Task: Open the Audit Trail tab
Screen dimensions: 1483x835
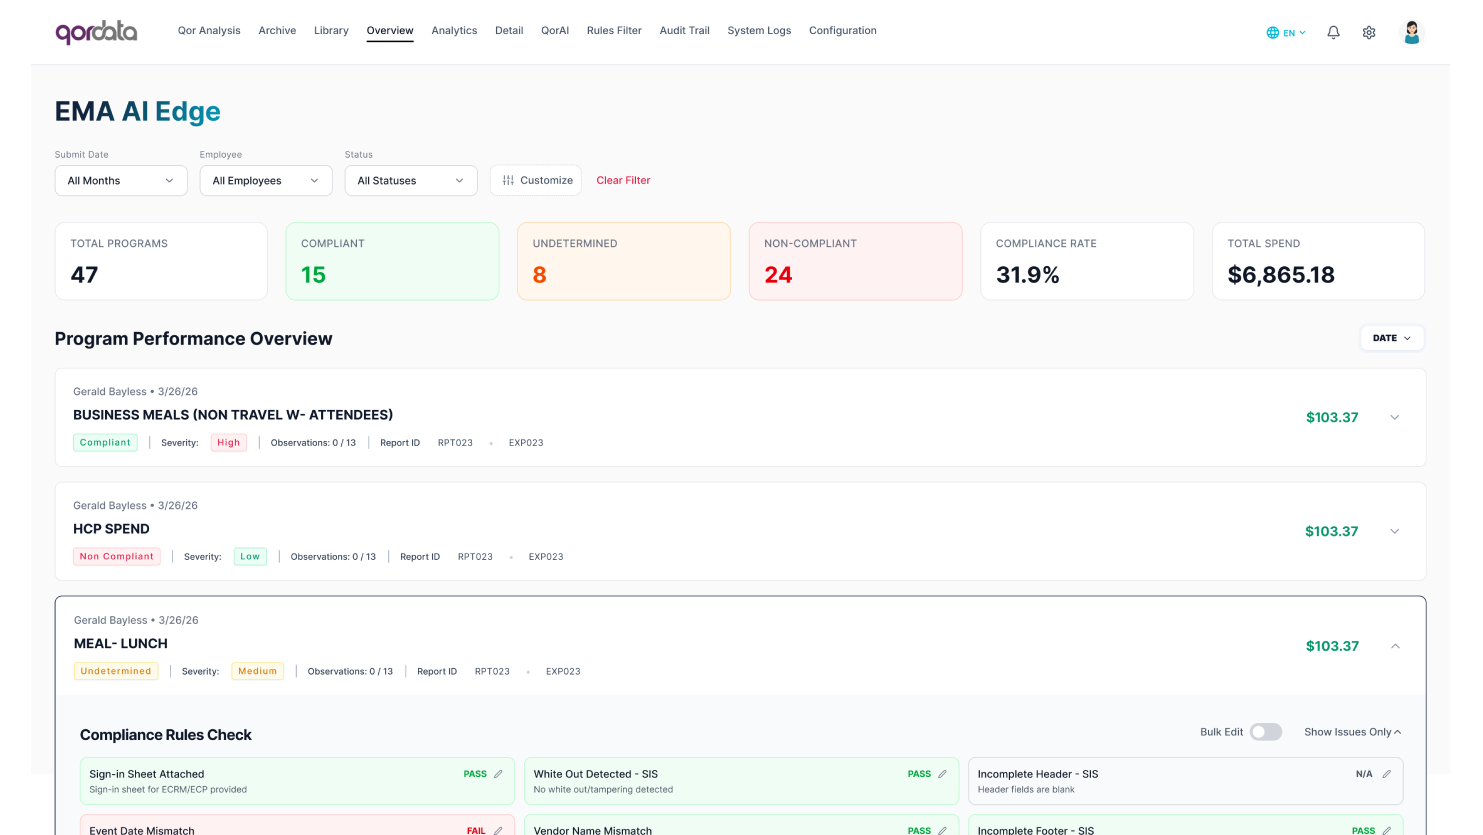Action: tap(684, 31)
